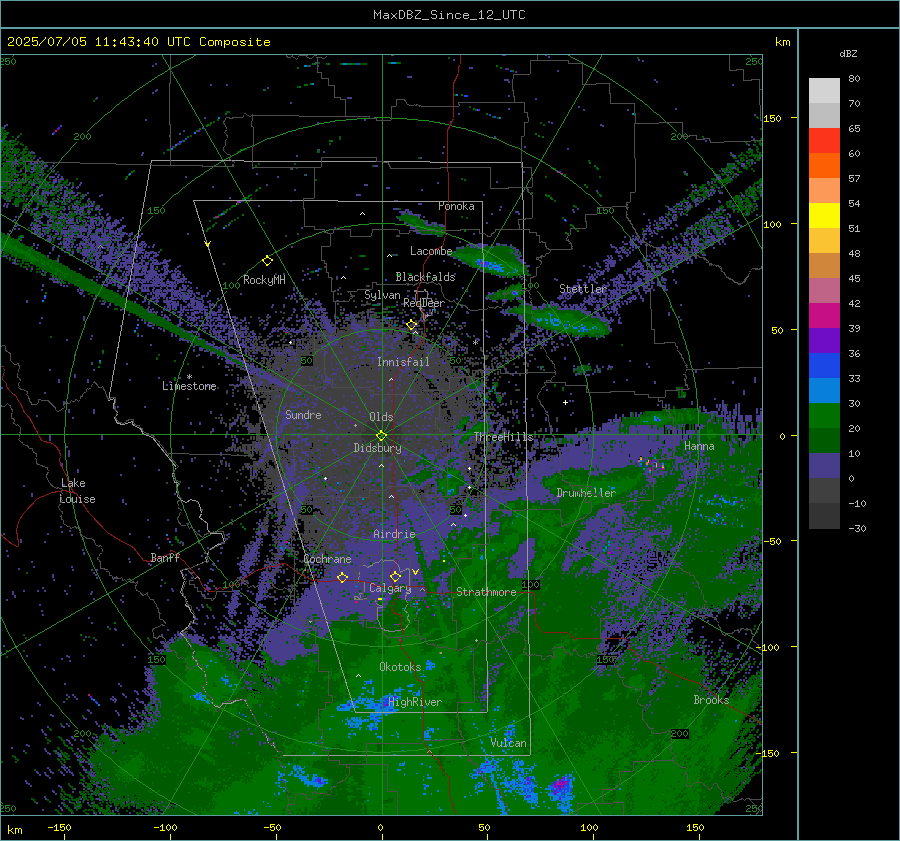Screen dimensions: 900x841
Task: Select the Okotoks label
Action: point(400,667)
